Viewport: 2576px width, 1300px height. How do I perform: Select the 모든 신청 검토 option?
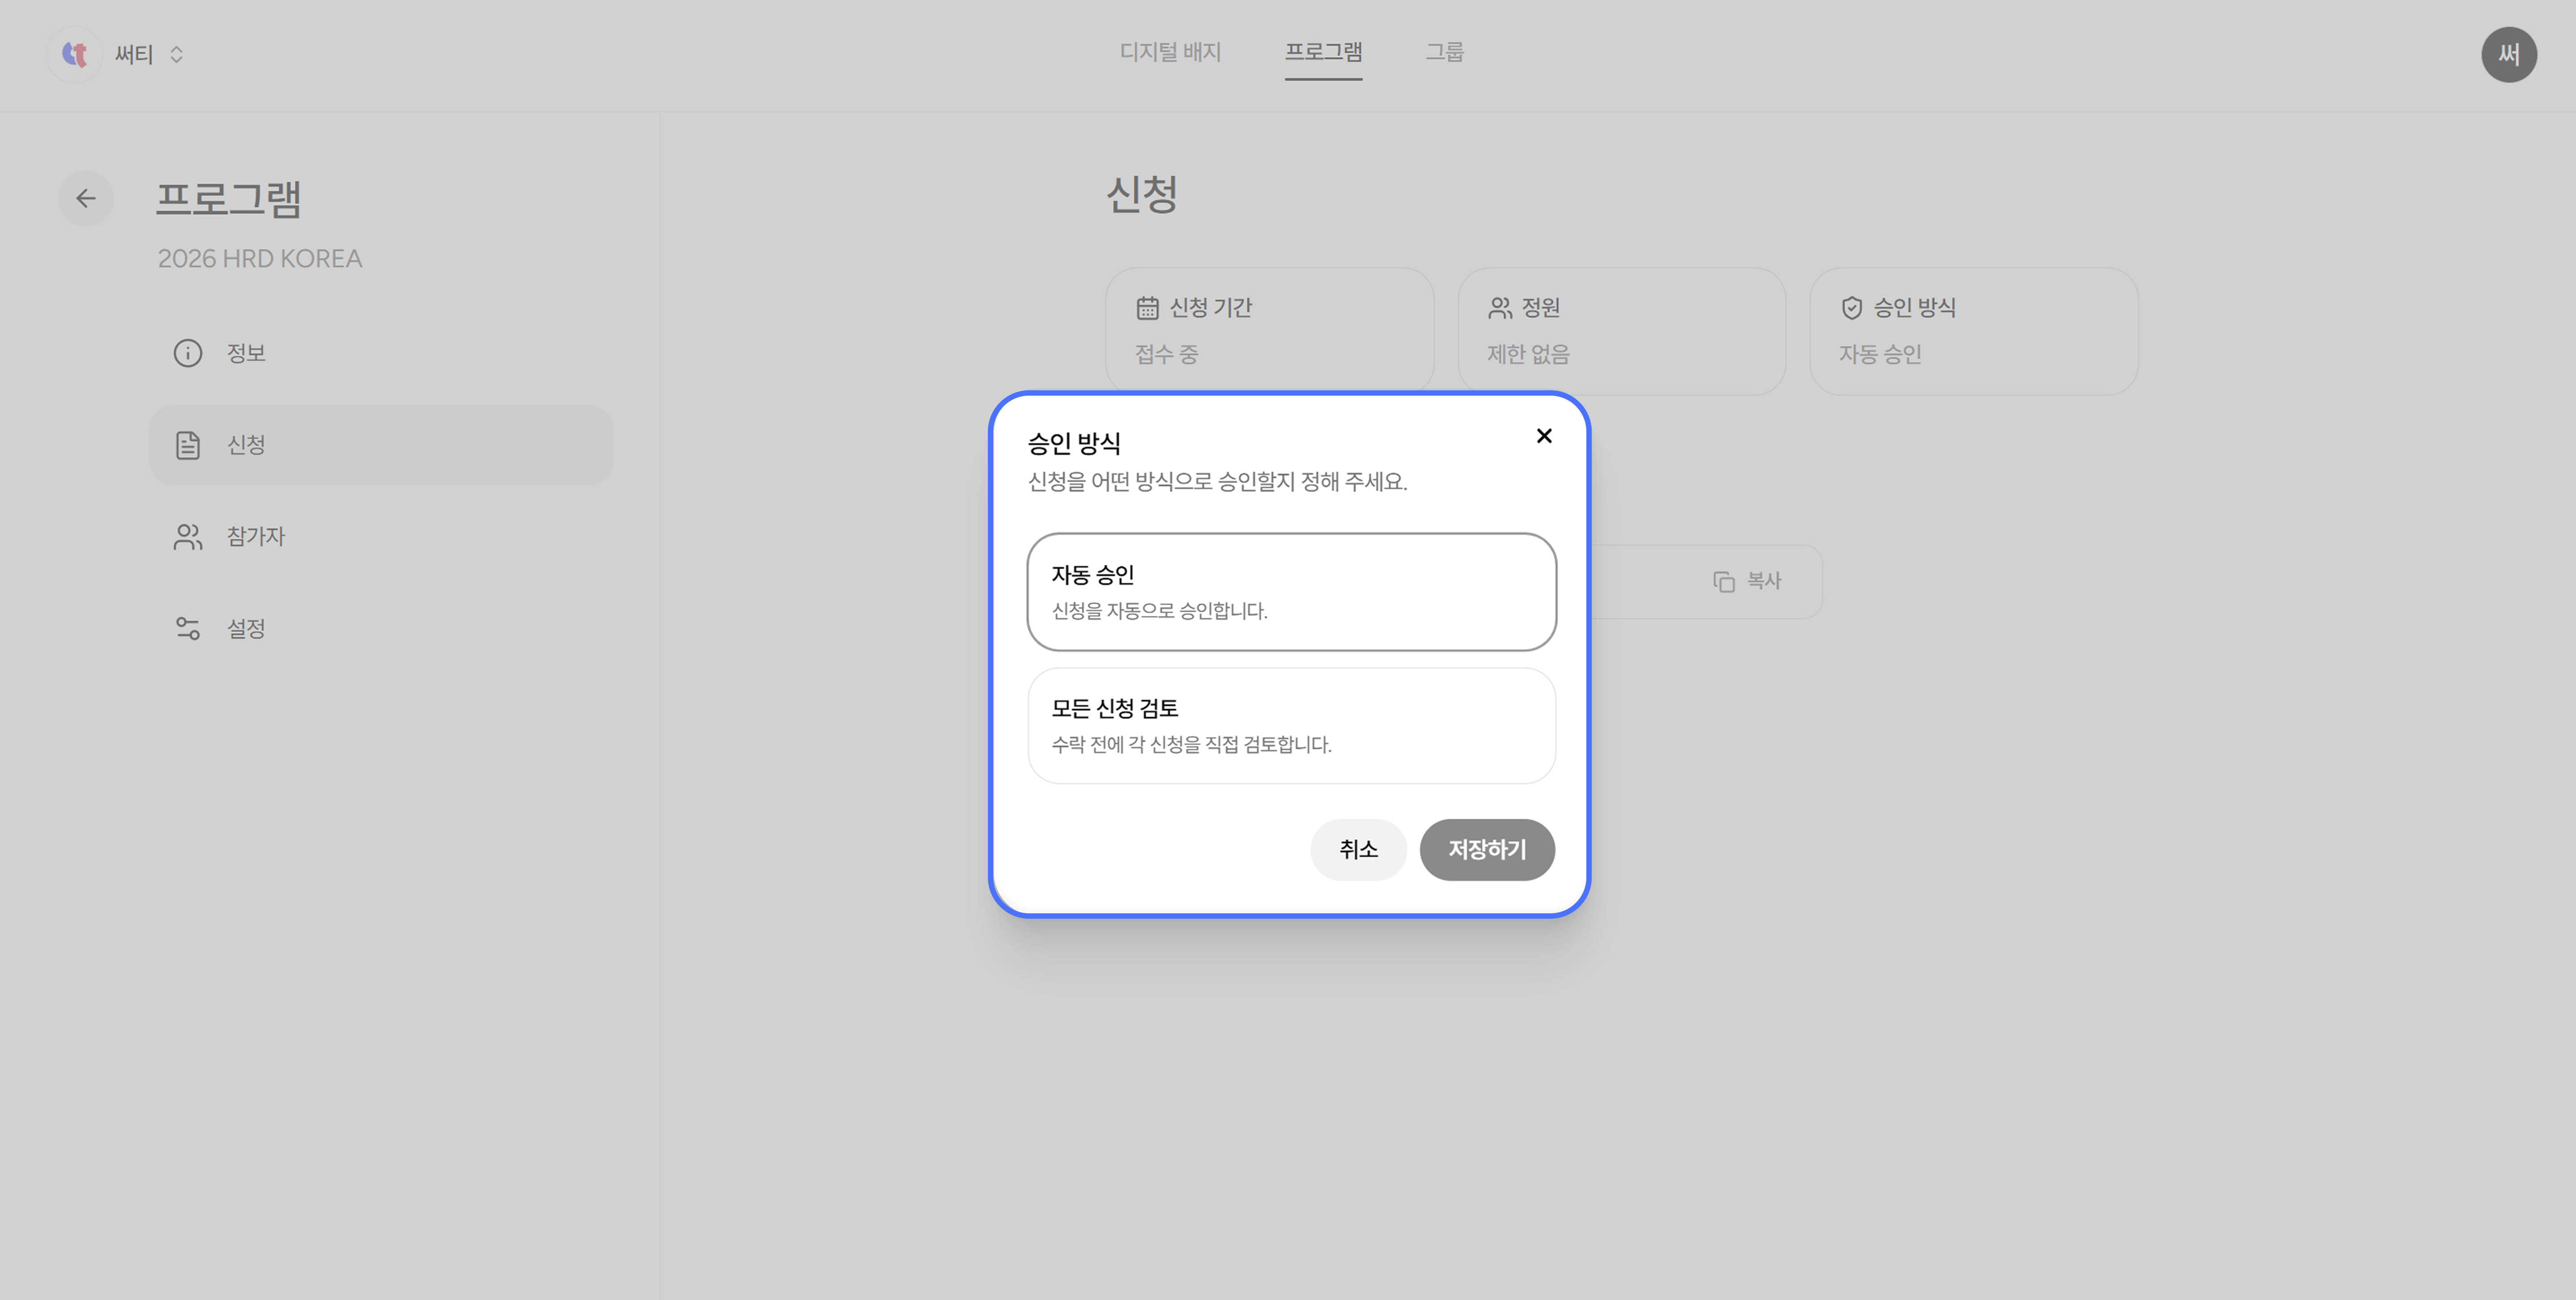(x=1291, y=726)
